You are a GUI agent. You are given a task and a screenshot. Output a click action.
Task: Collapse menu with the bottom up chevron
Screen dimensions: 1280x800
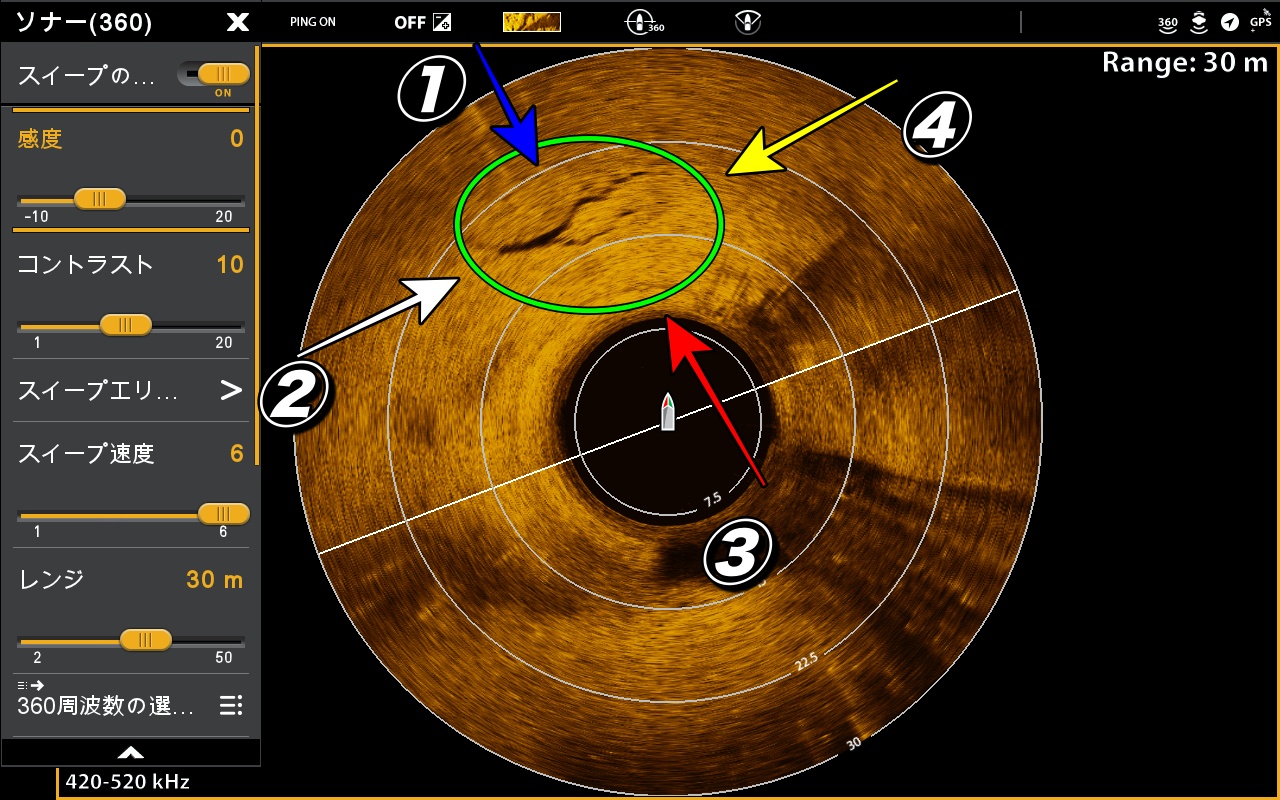click(x=131, y=752)
